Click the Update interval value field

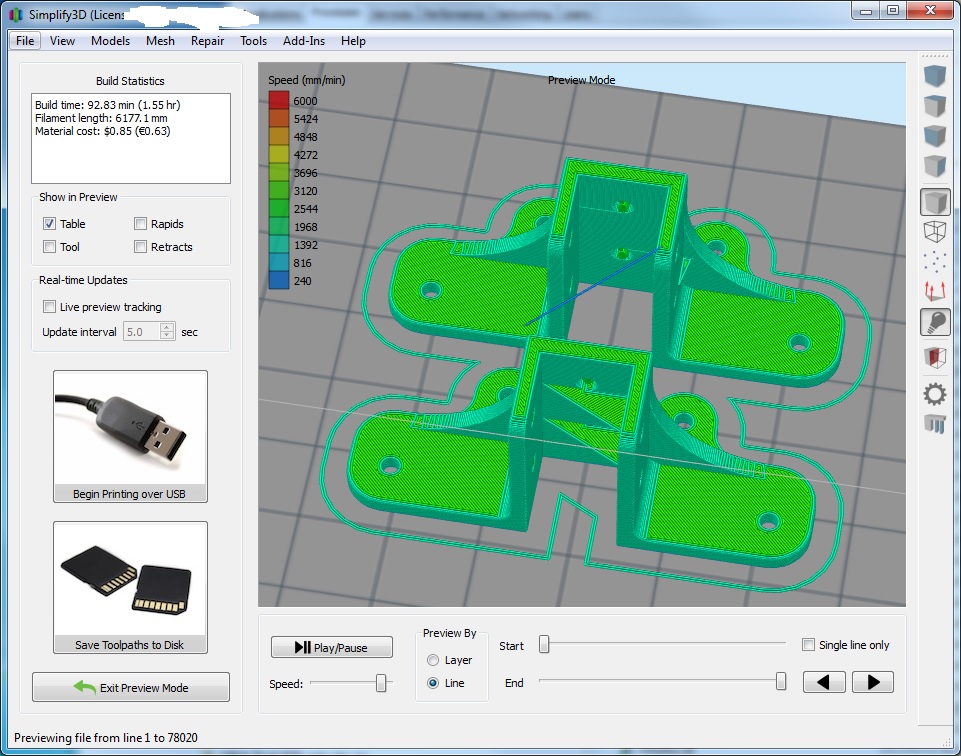(x=142, y=331)
